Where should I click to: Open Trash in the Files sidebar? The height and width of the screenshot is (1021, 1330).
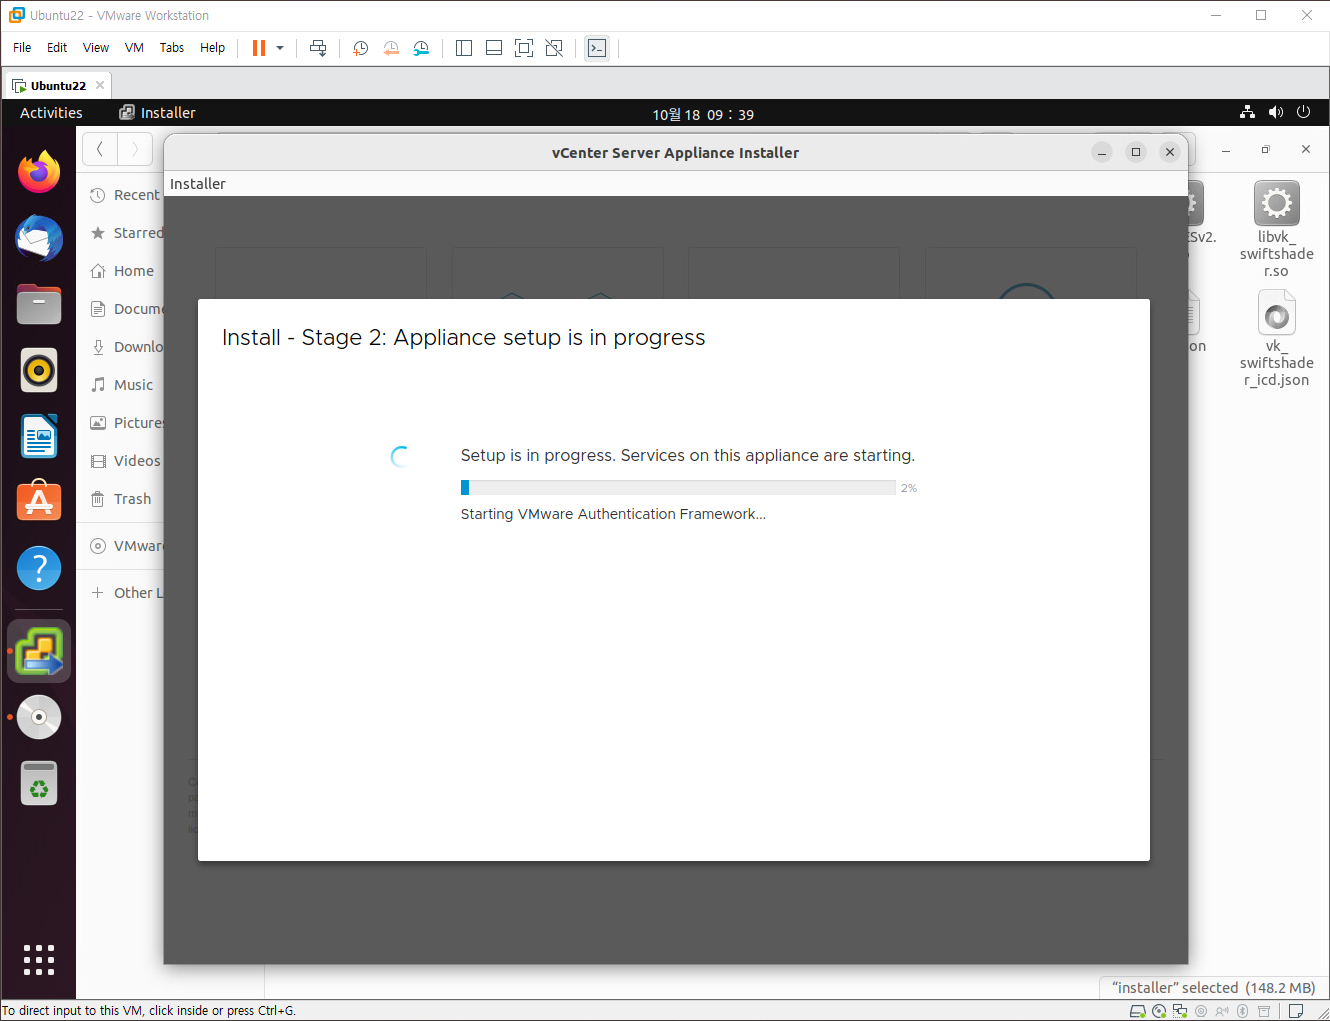[x=121, y=499]
